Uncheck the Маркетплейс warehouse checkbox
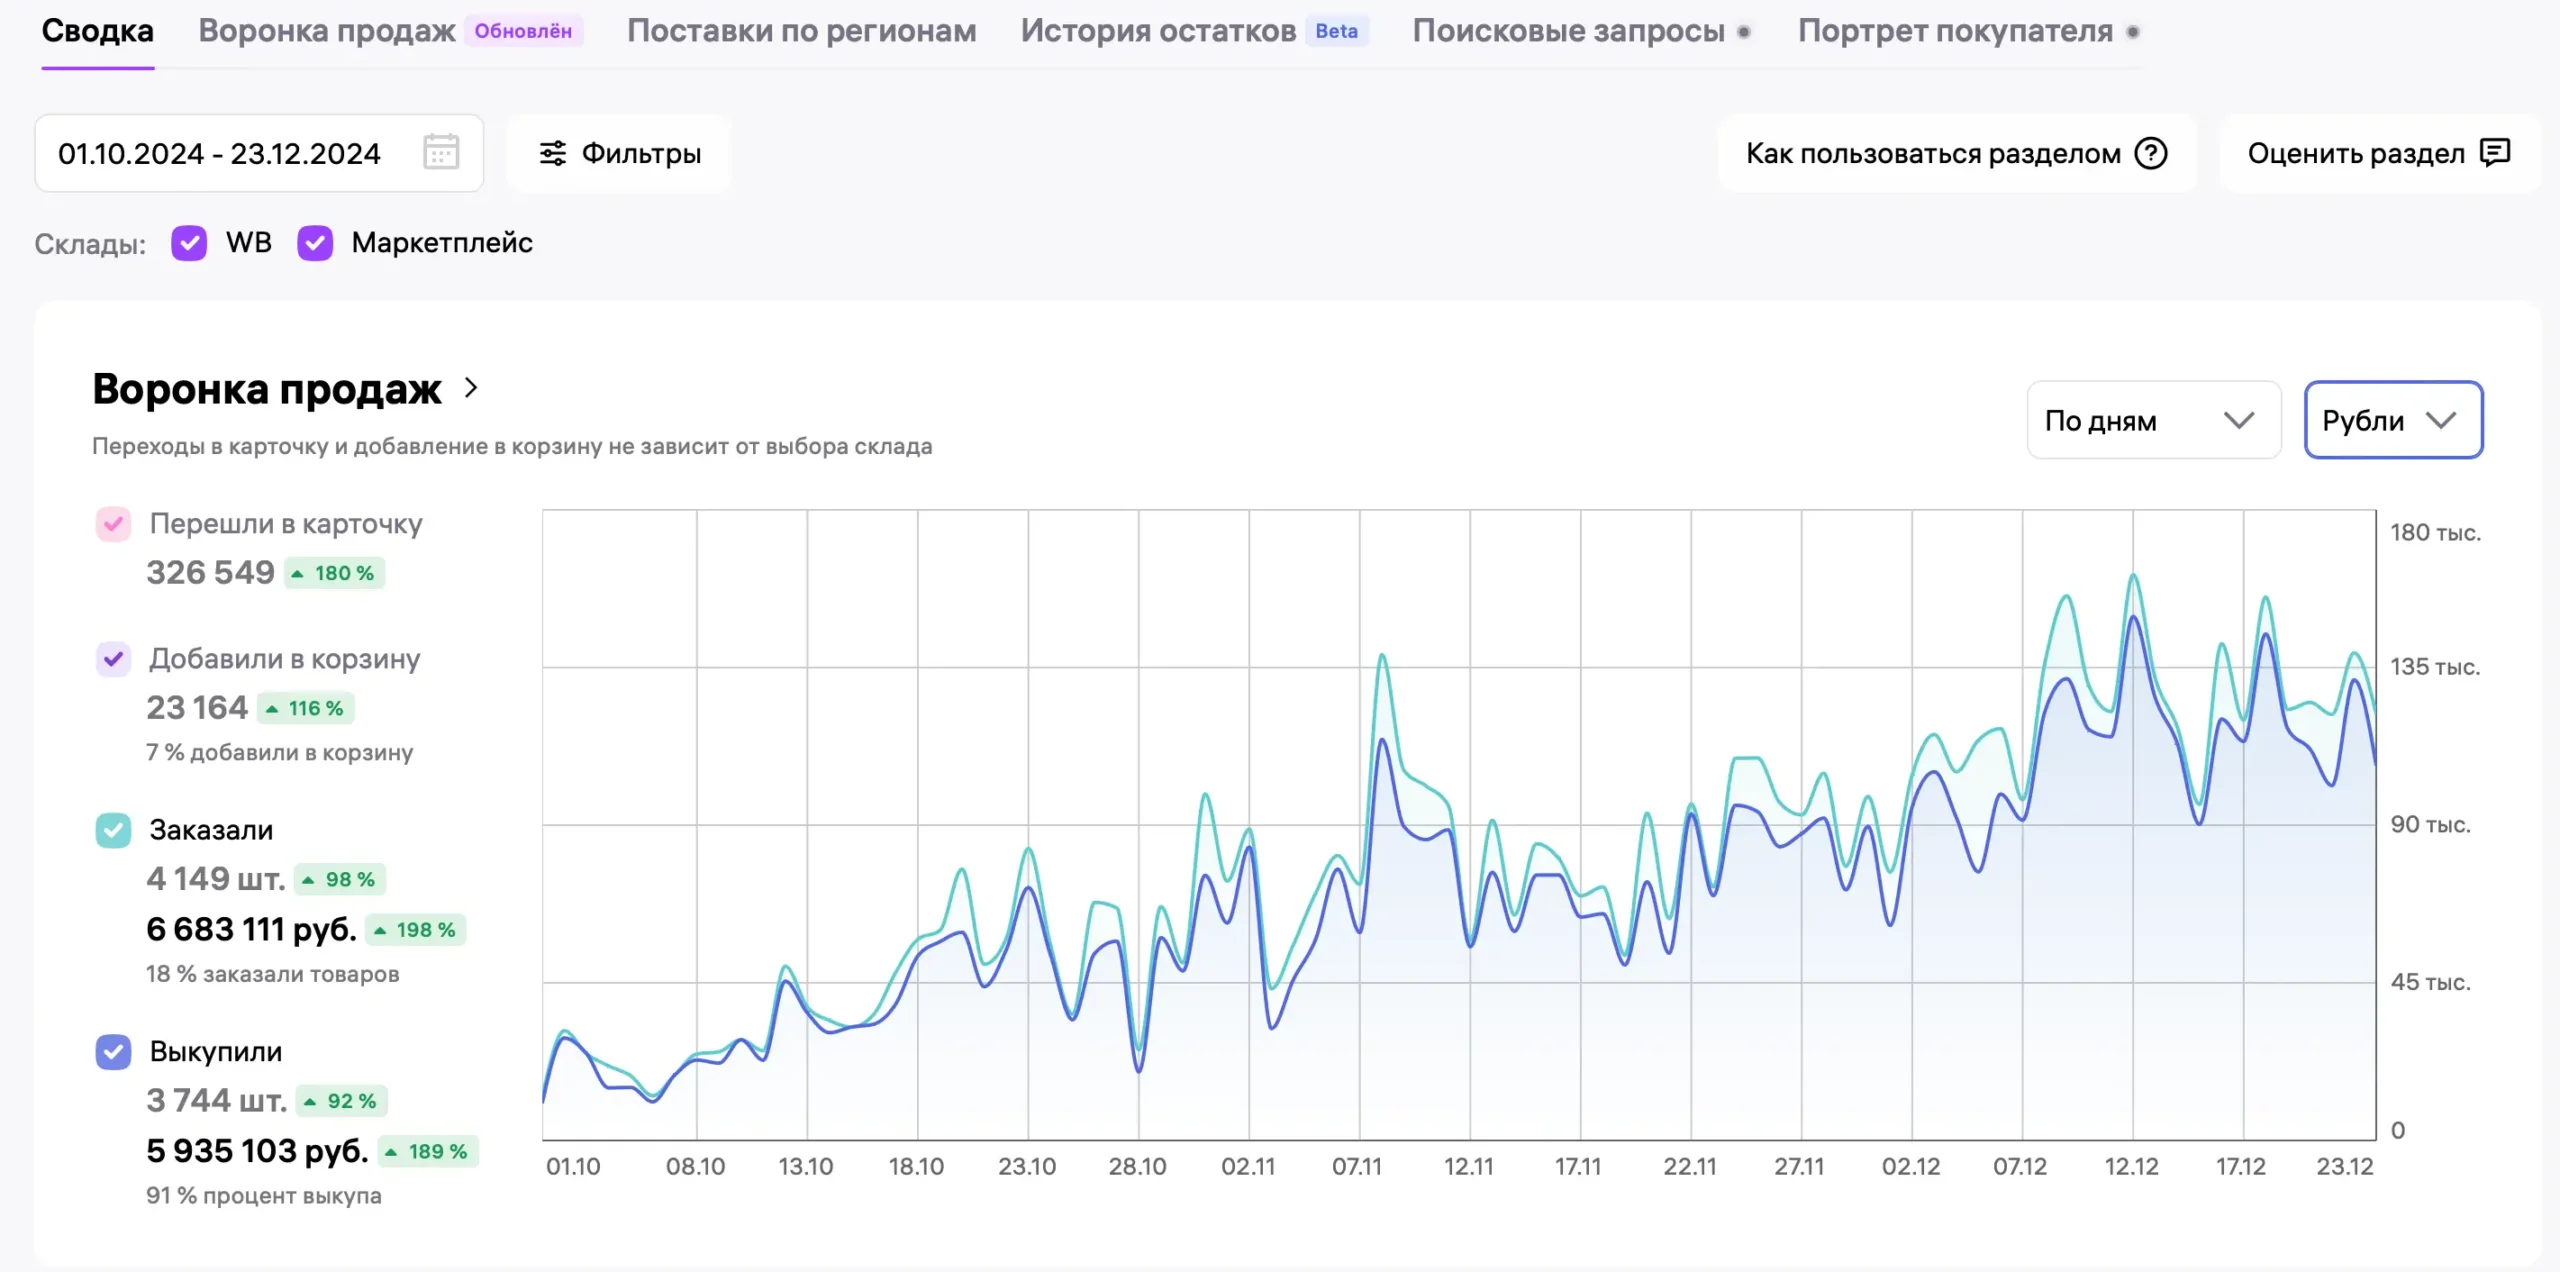Viewport: 2560px width, 1272px height. click(x=315, y=243)
